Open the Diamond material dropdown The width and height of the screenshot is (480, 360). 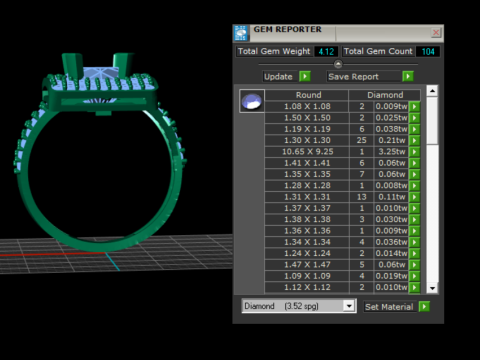(349, 306)
